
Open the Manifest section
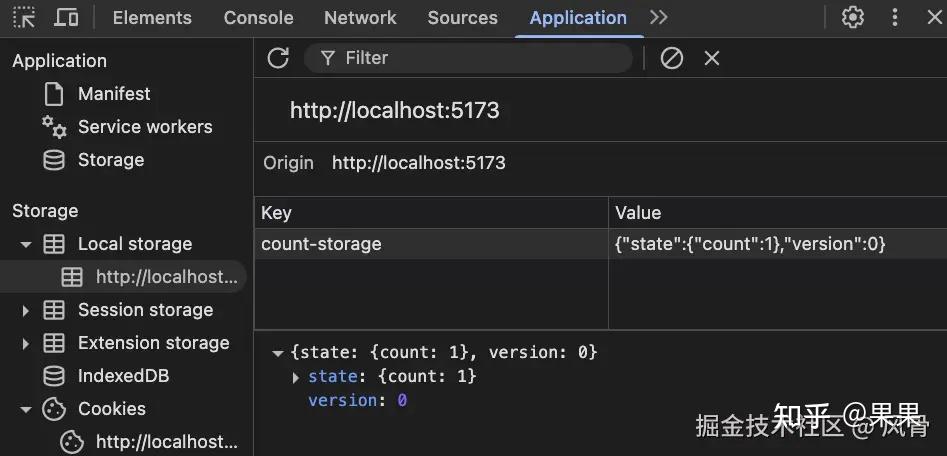pos(114,94)
